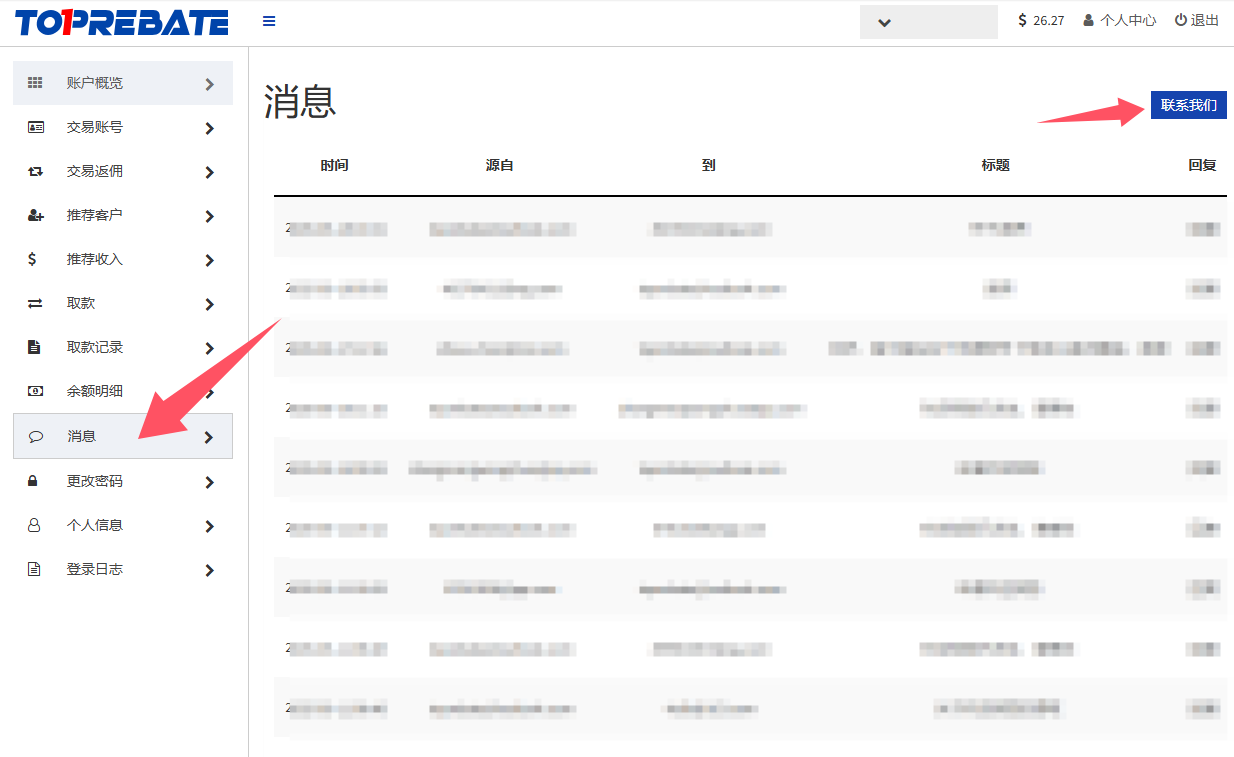Click the hamburger menu icon
Viewport: 1234px width, 757px height.
point(269,21)
